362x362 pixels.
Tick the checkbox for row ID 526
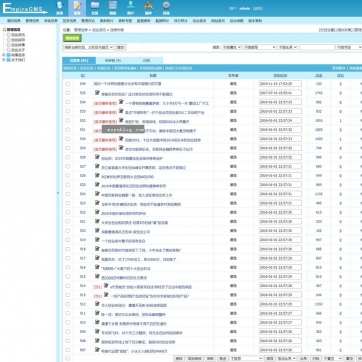(68, 176)
